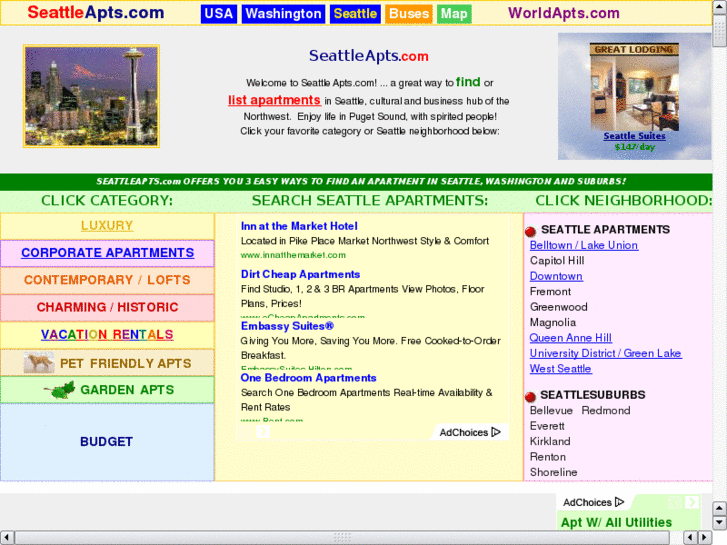Click Fremont neighborhood text
This screenshot has height=545, width=727.
pyautogui.click(x=550, y=291)
